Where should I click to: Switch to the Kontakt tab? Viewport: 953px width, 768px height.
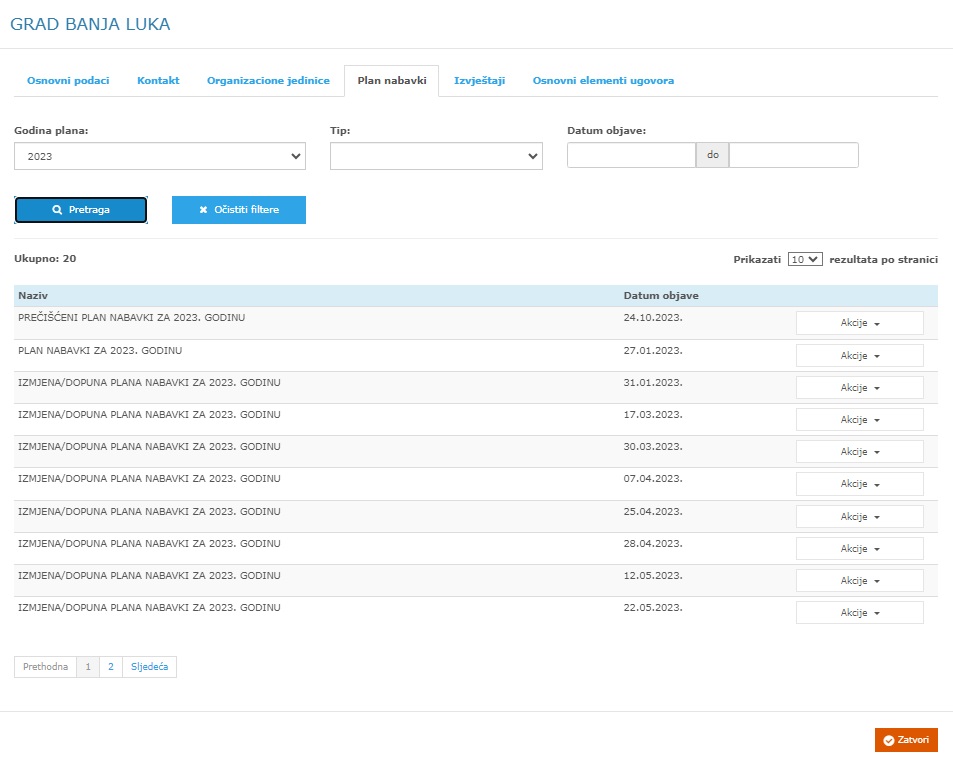click(158, 80)
